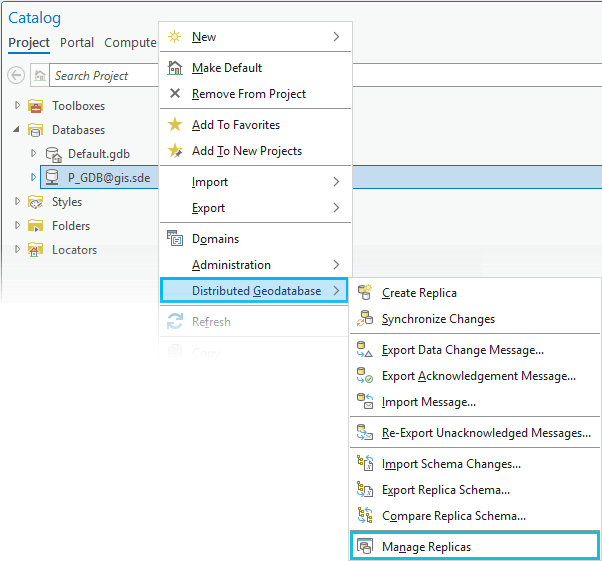This screenshot has width=602, height=561.
Task: Click the Domains icon
Action: click(x=175, y=238)
